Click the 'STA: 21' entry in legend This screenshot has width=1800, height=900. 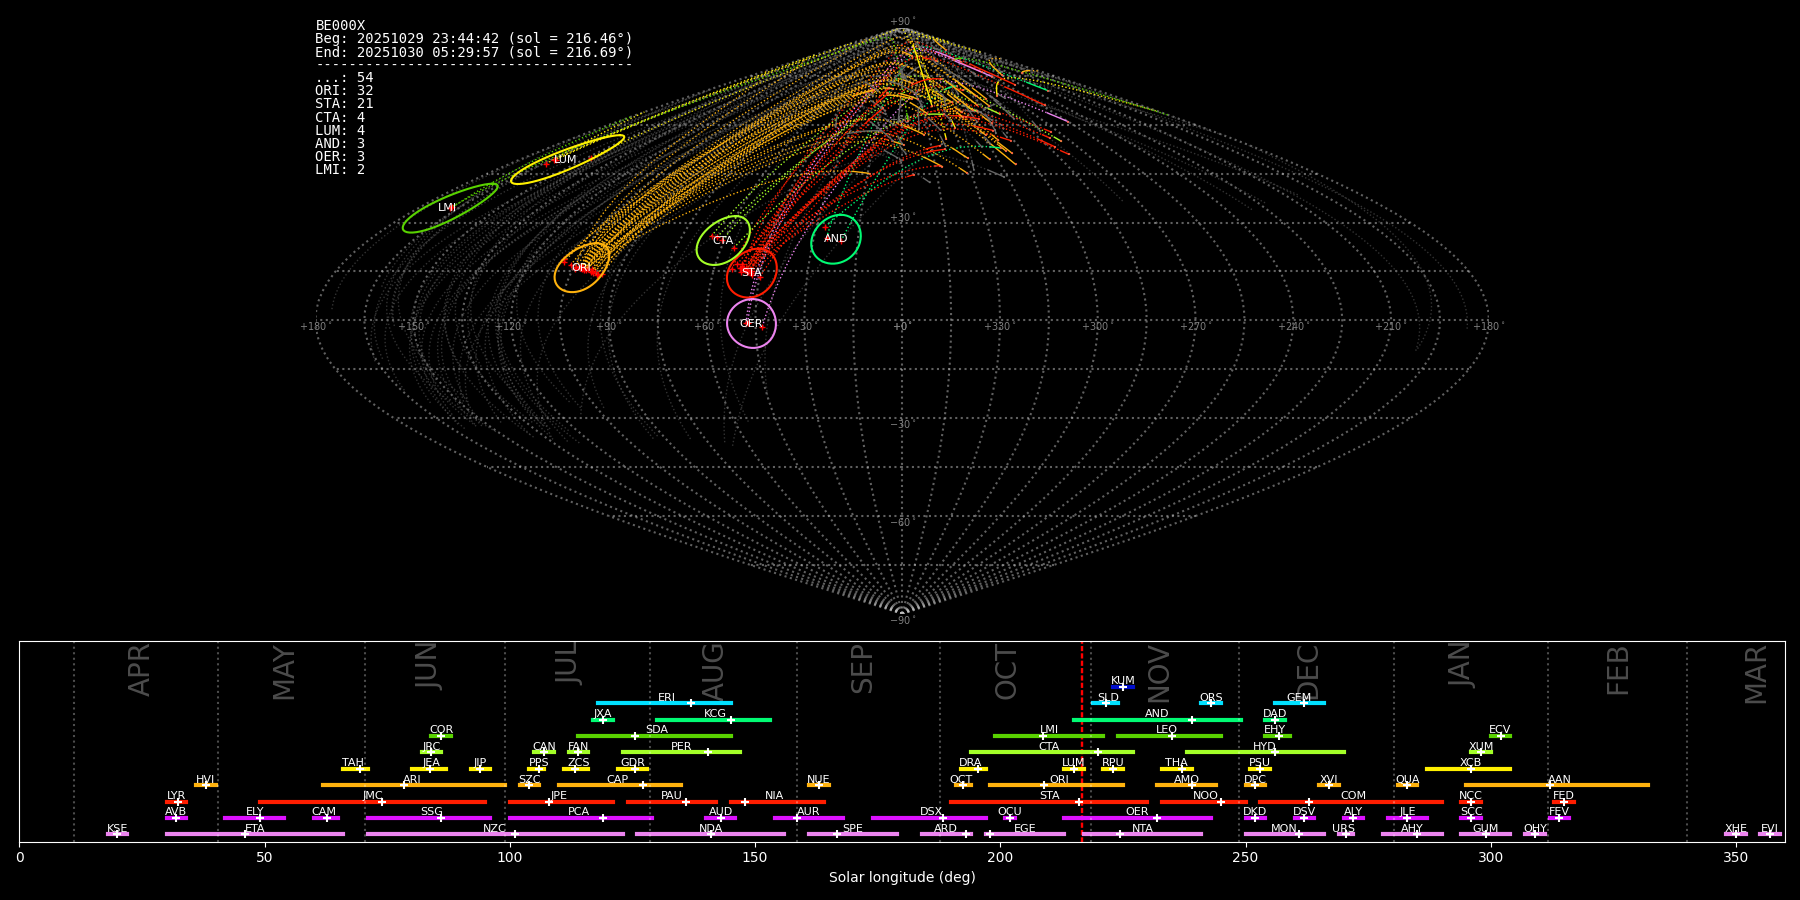[x=344, y=104]
